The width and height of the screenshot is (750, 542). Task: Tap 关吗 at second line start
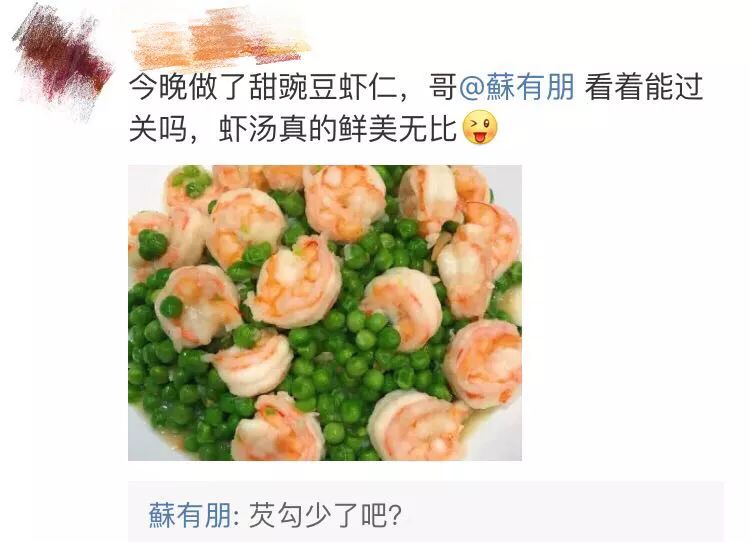point(159,128)
